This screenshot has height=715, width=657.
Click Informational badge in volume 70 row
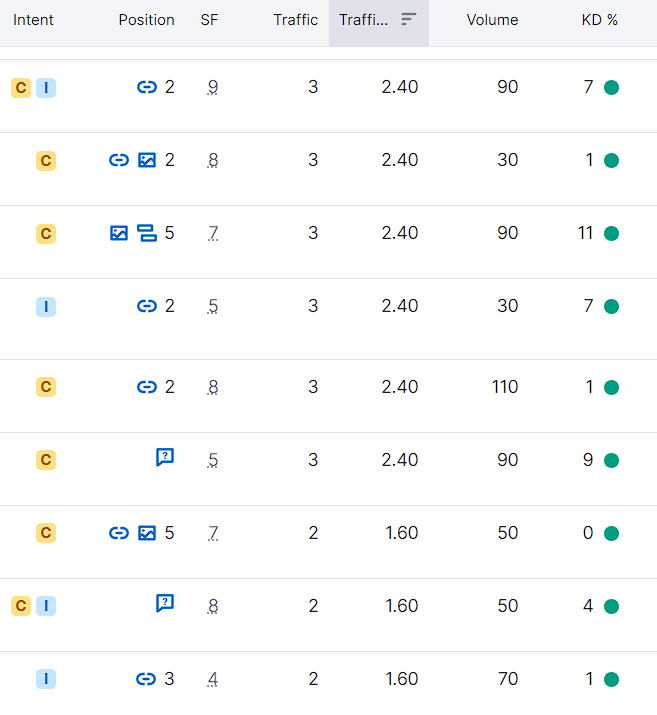46,679
